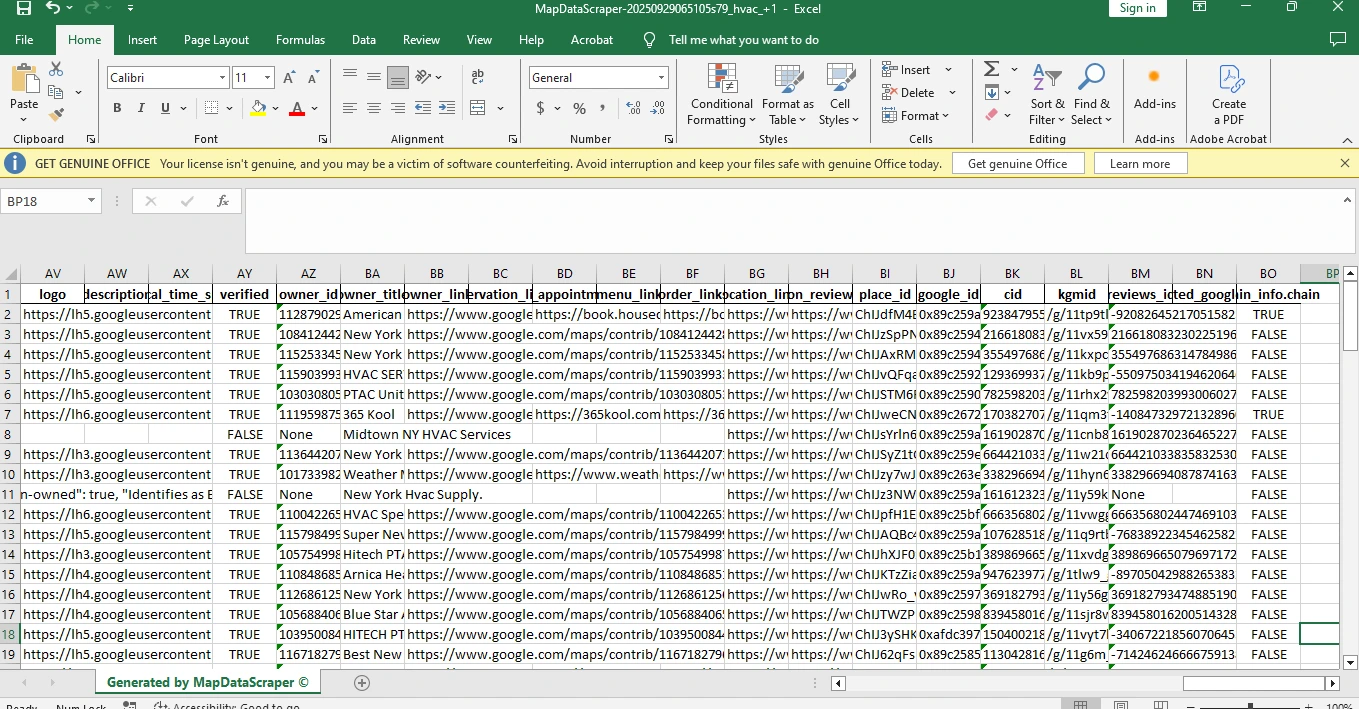This screenshot has height=709, width=1359.
Task: Click the Insert Function fx icon
Action: pos(222,201)
